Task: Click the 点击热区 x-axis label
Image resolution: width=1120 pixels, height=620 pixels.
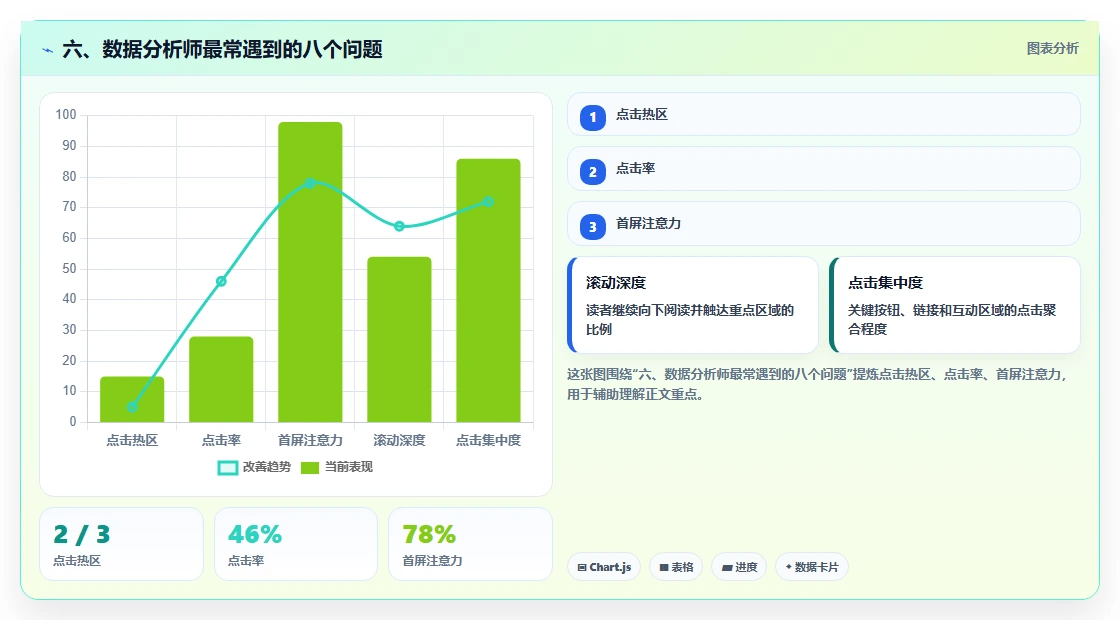Action: (x=132, y=440)
